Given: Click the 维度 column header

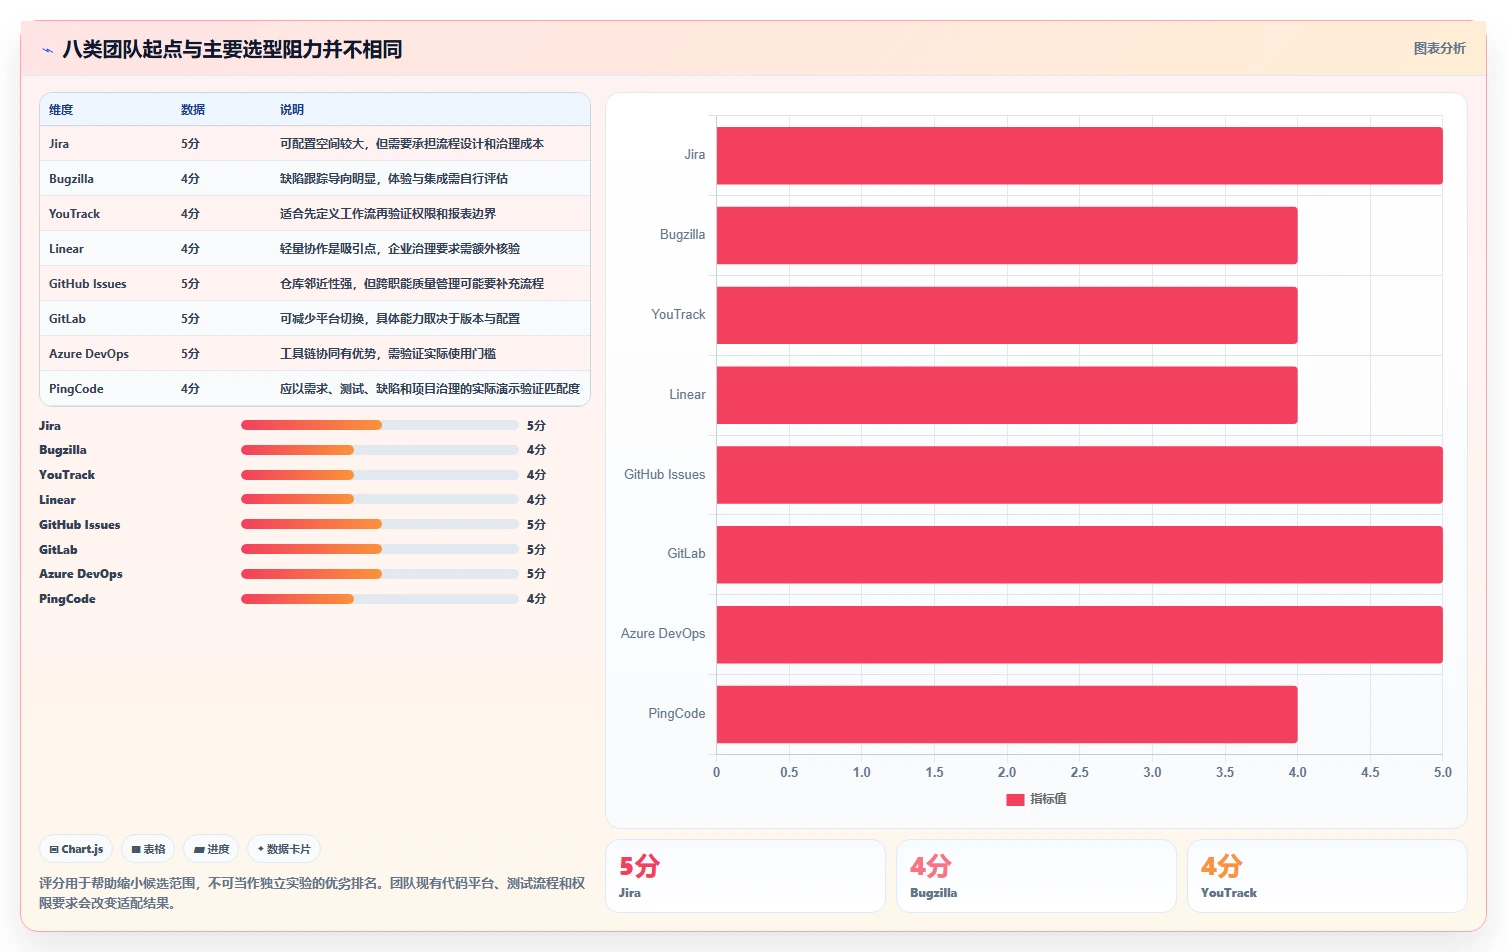Looking at the screenshot, I should [x=61, y=110].
